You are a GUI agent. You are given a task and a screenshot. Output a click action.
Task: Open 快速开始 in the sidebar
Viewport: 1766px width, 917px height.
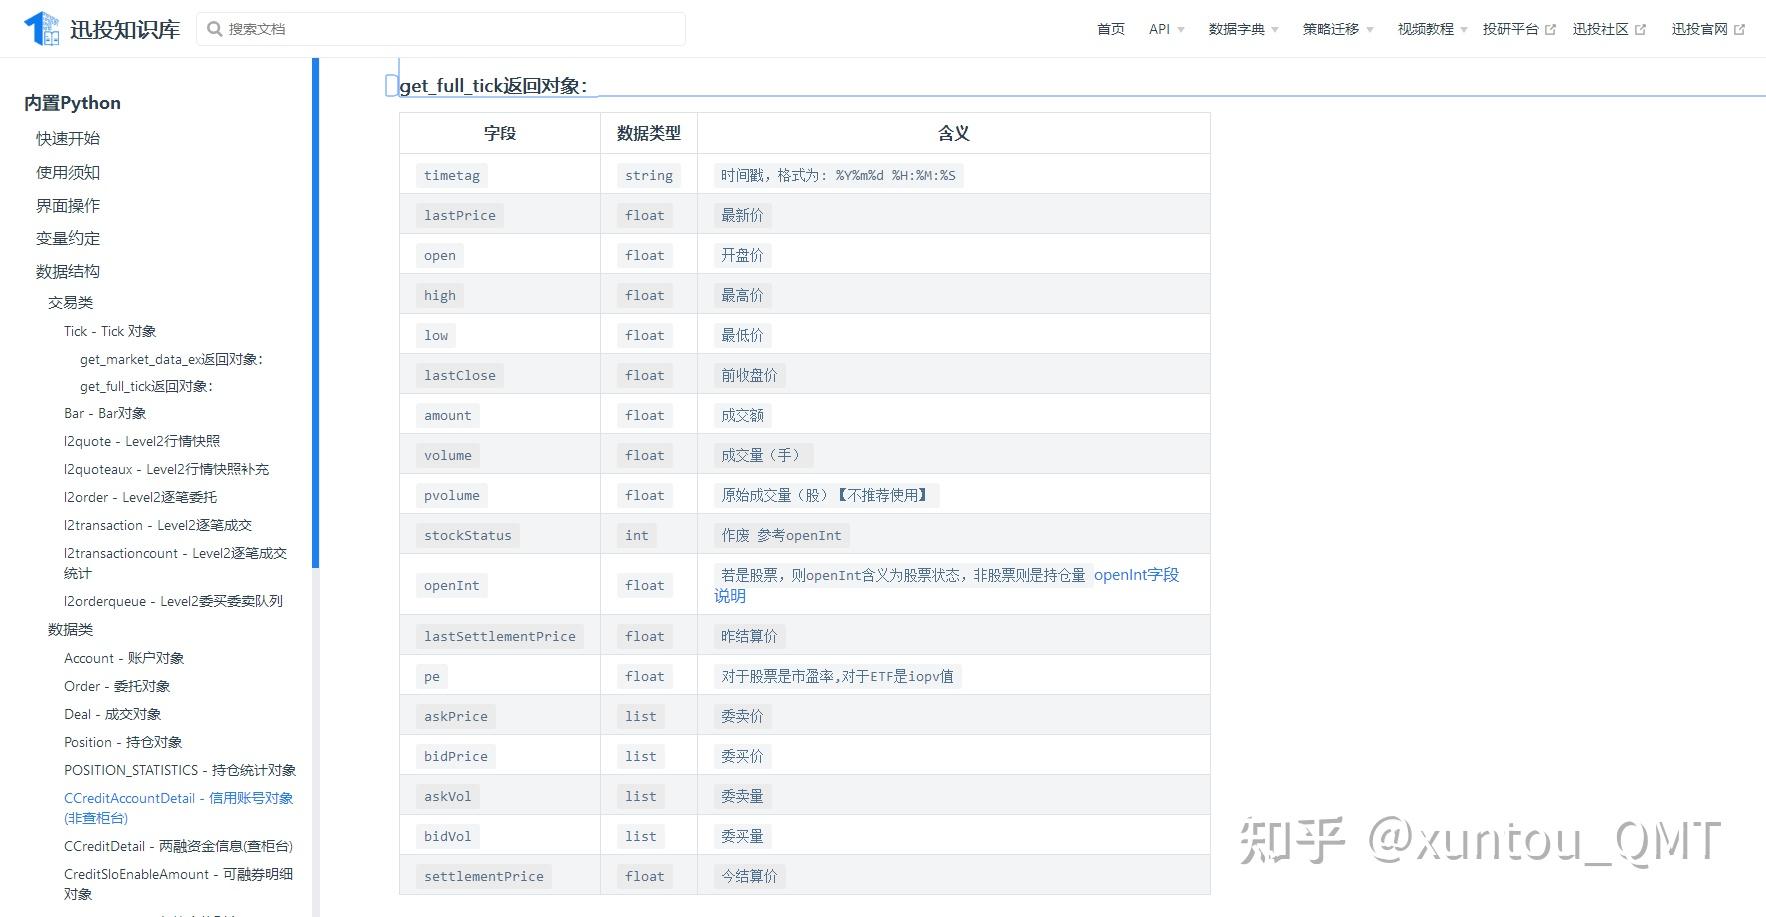pos(67,138)
